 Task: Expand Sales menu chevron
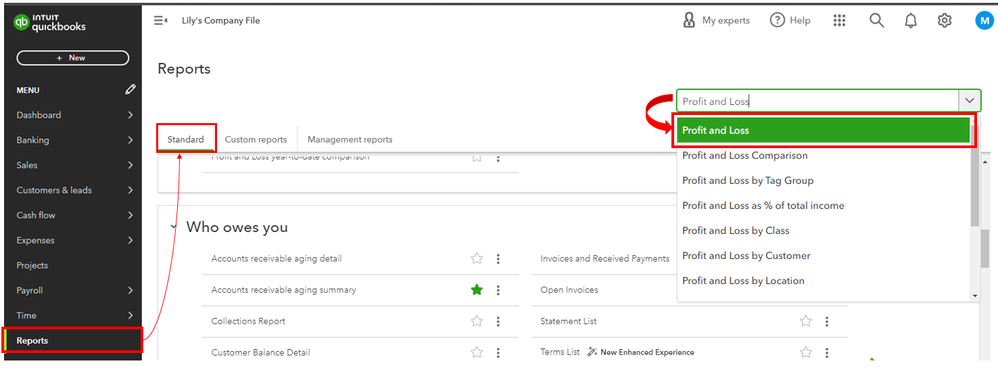point(130,165)
